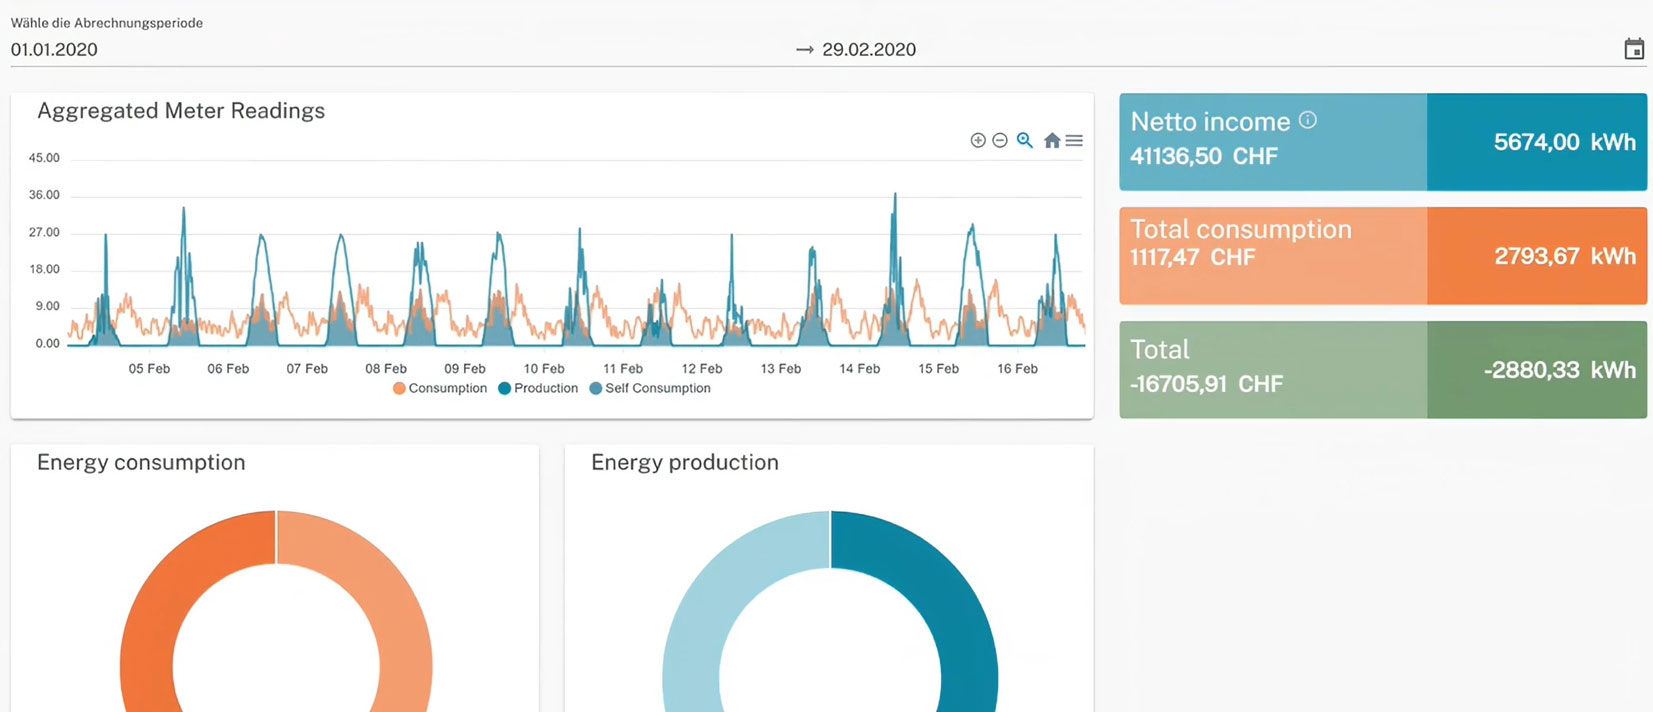Click the chart zoom-out minus icon
The image size is (1653, 712).
tap(1000, 140)
